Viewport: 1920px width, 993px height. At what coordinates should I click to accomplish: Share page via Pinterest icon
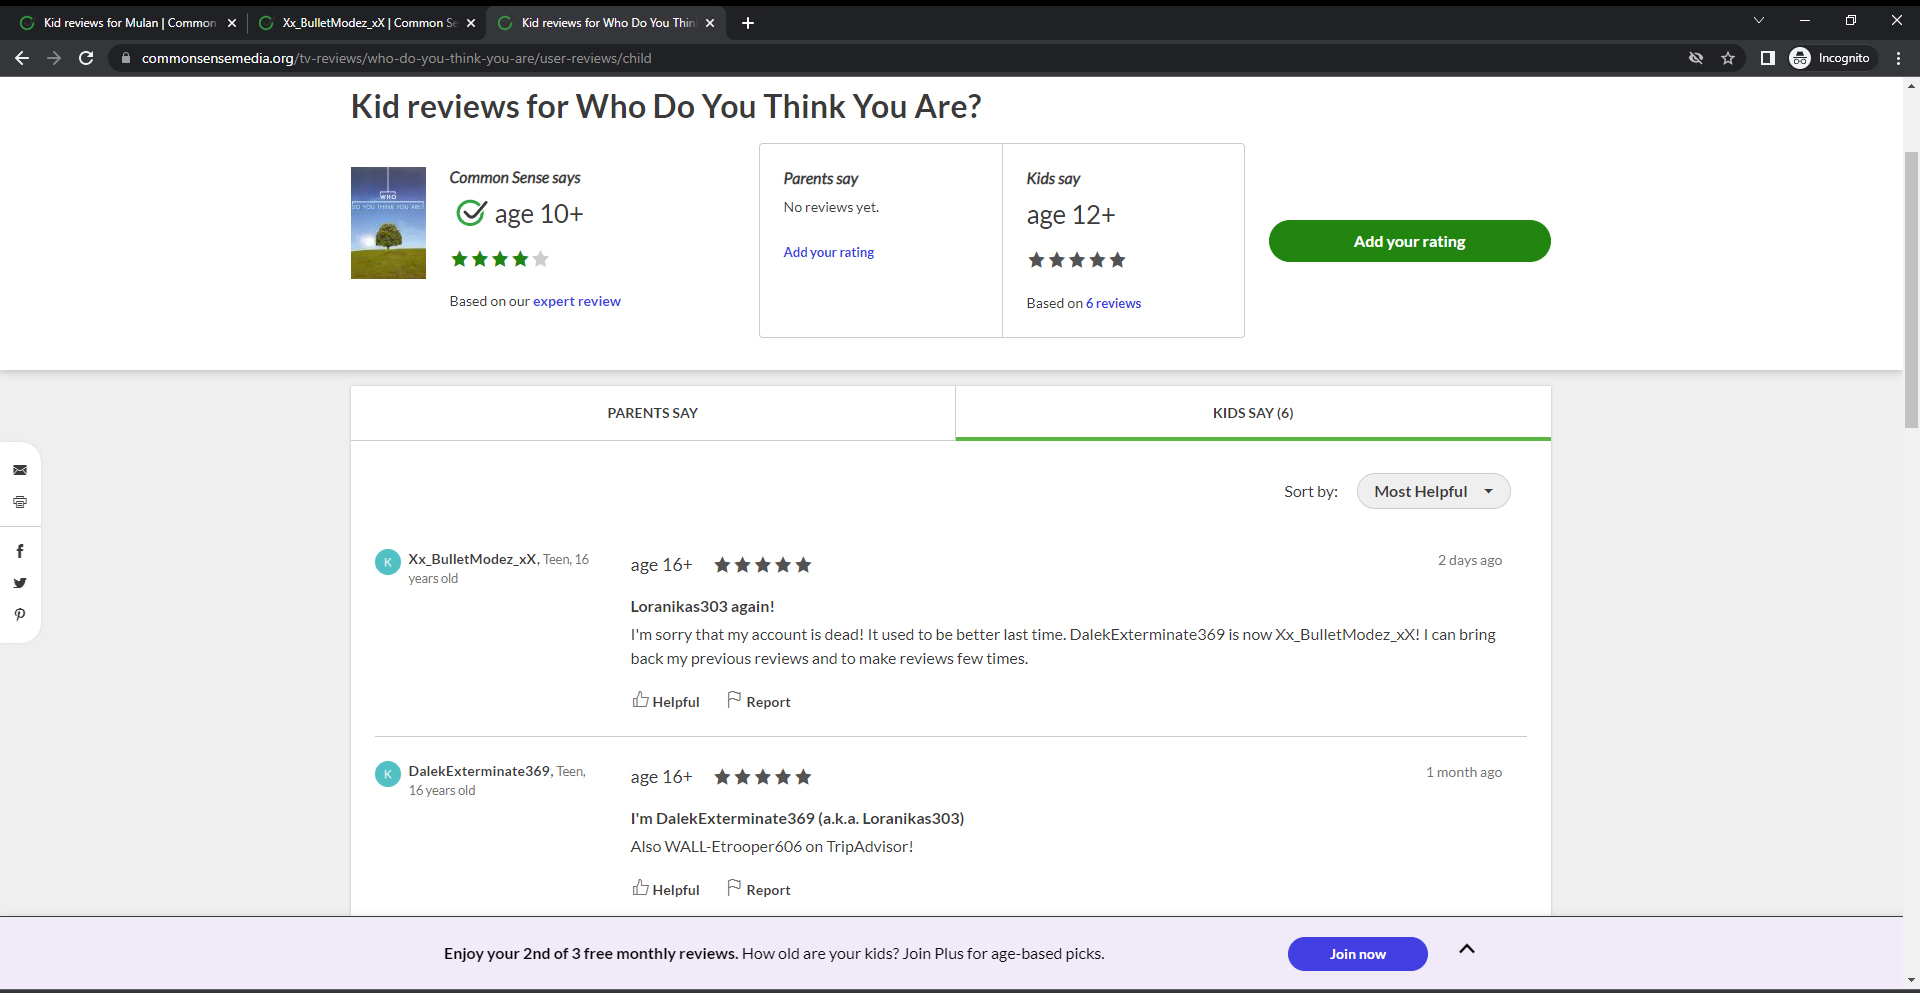[x=20, y=615]
